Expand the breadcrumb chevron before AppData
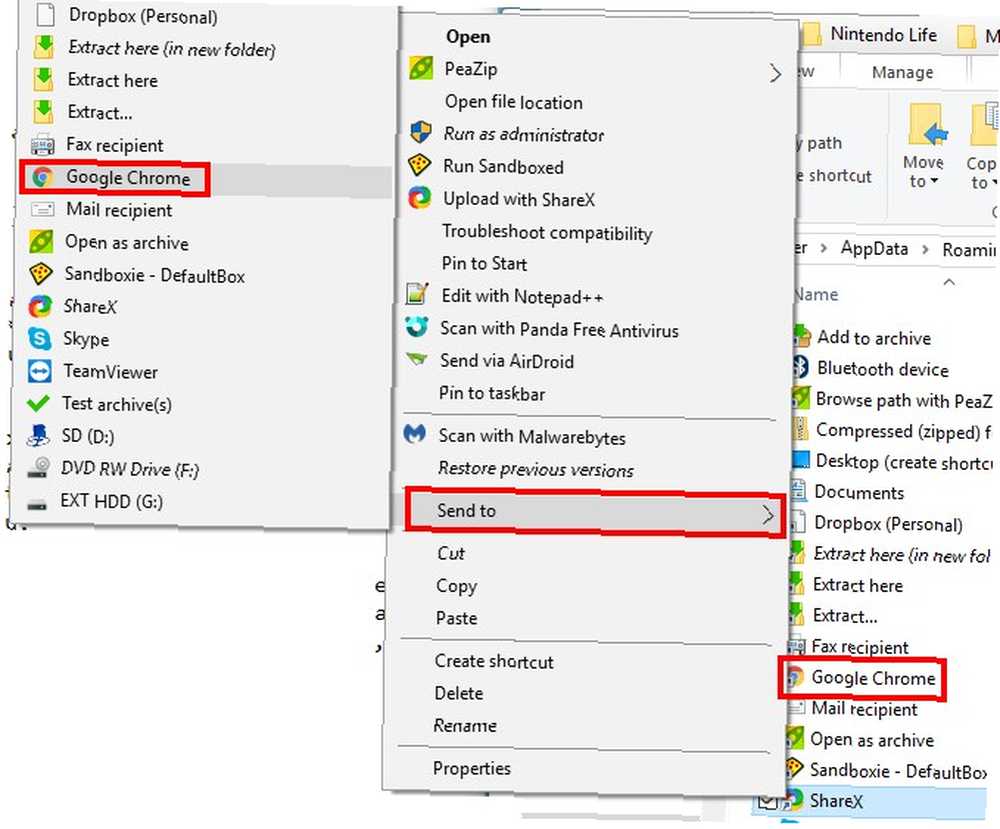 (823, 248)
